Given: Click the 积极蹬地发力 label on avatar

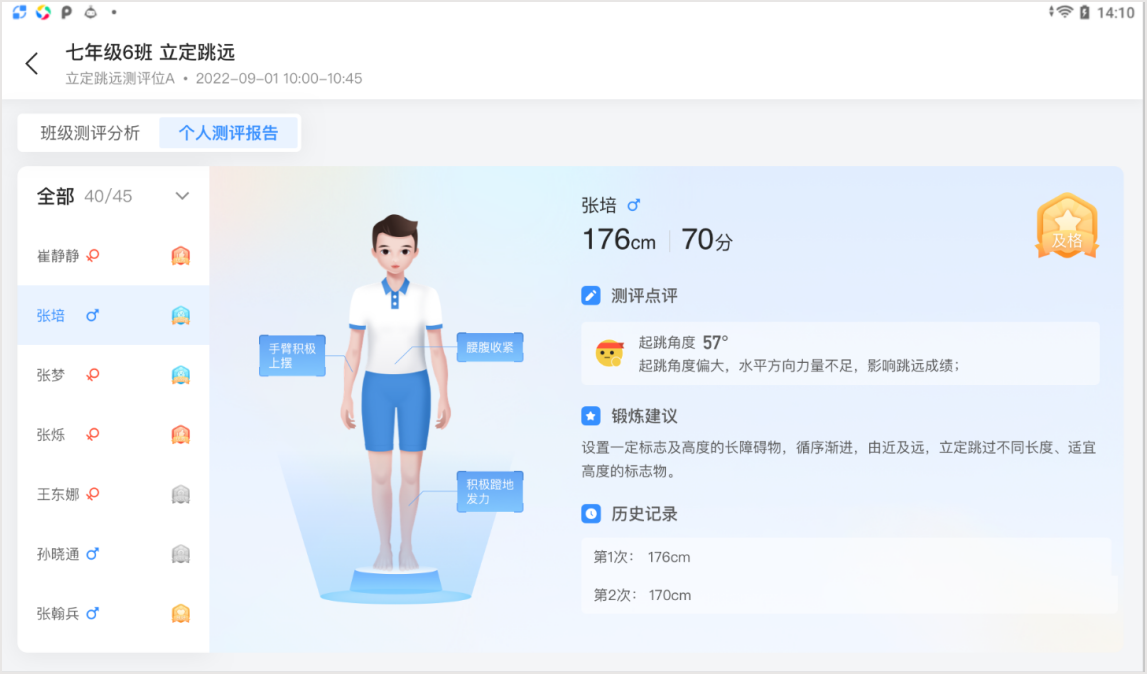Looking at the screenshot, I should point(490,492).
